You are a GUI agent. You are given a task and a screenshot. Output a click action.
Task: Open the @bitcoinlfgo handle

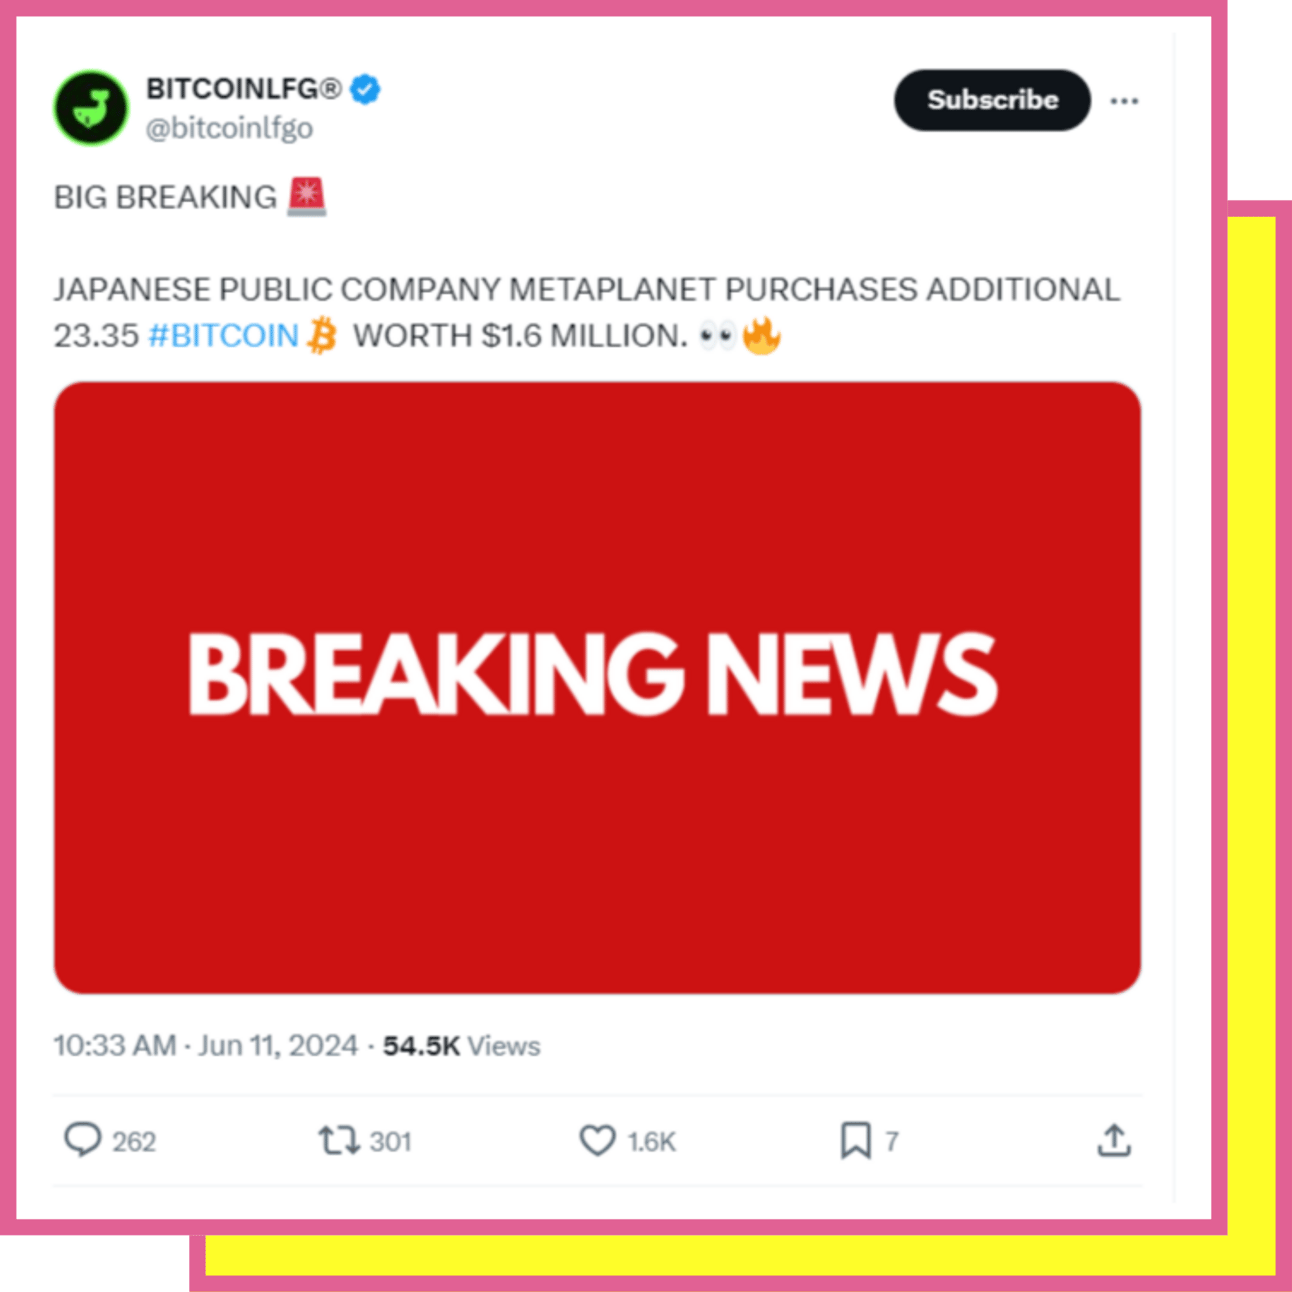point(229,128)
